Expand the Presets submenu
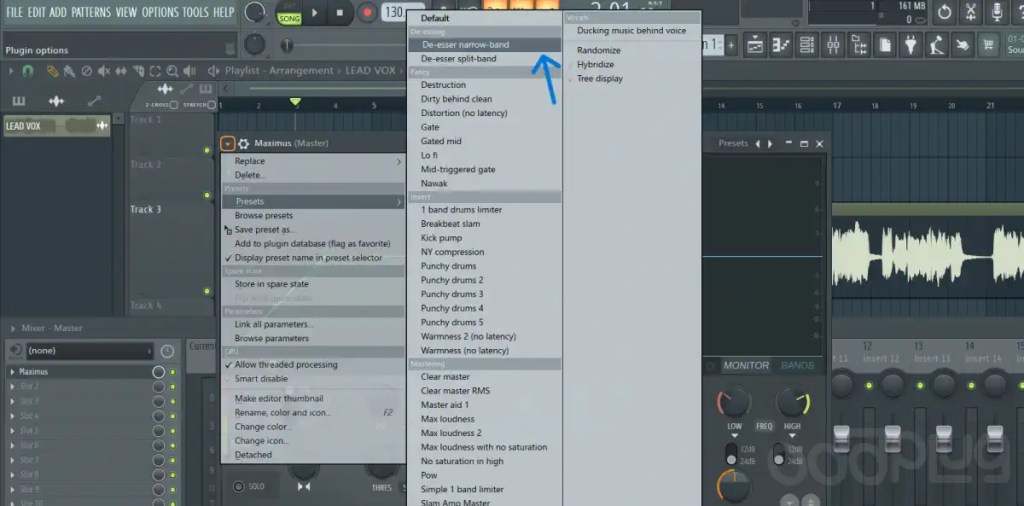 point(313,202)
